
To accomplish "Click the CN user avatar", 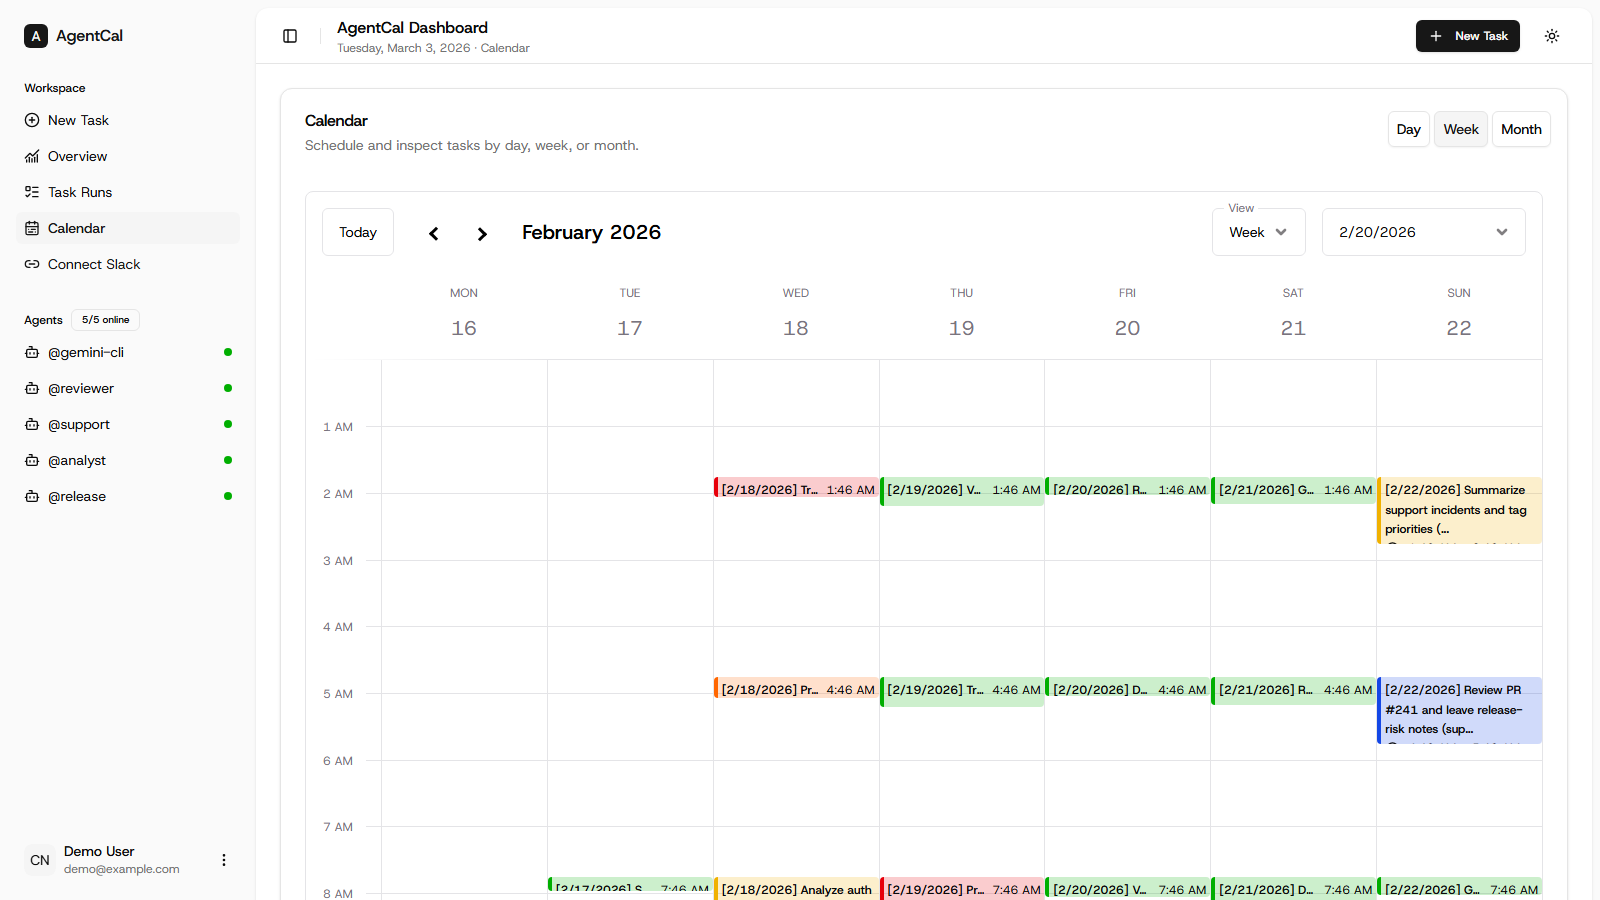I will tap(40, 860).
